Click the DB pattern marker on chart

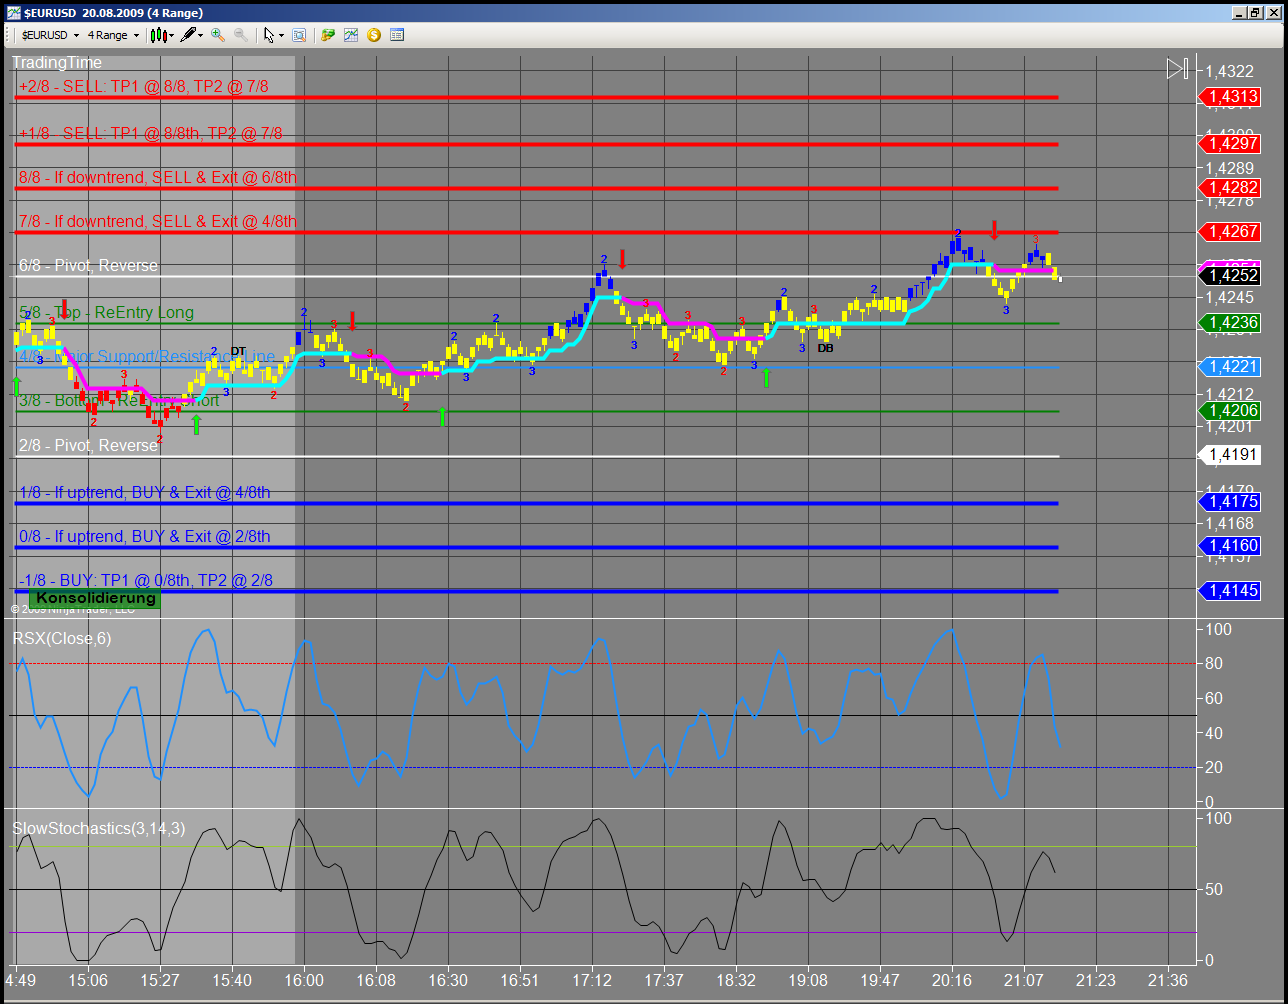click(x=825, y=348)
